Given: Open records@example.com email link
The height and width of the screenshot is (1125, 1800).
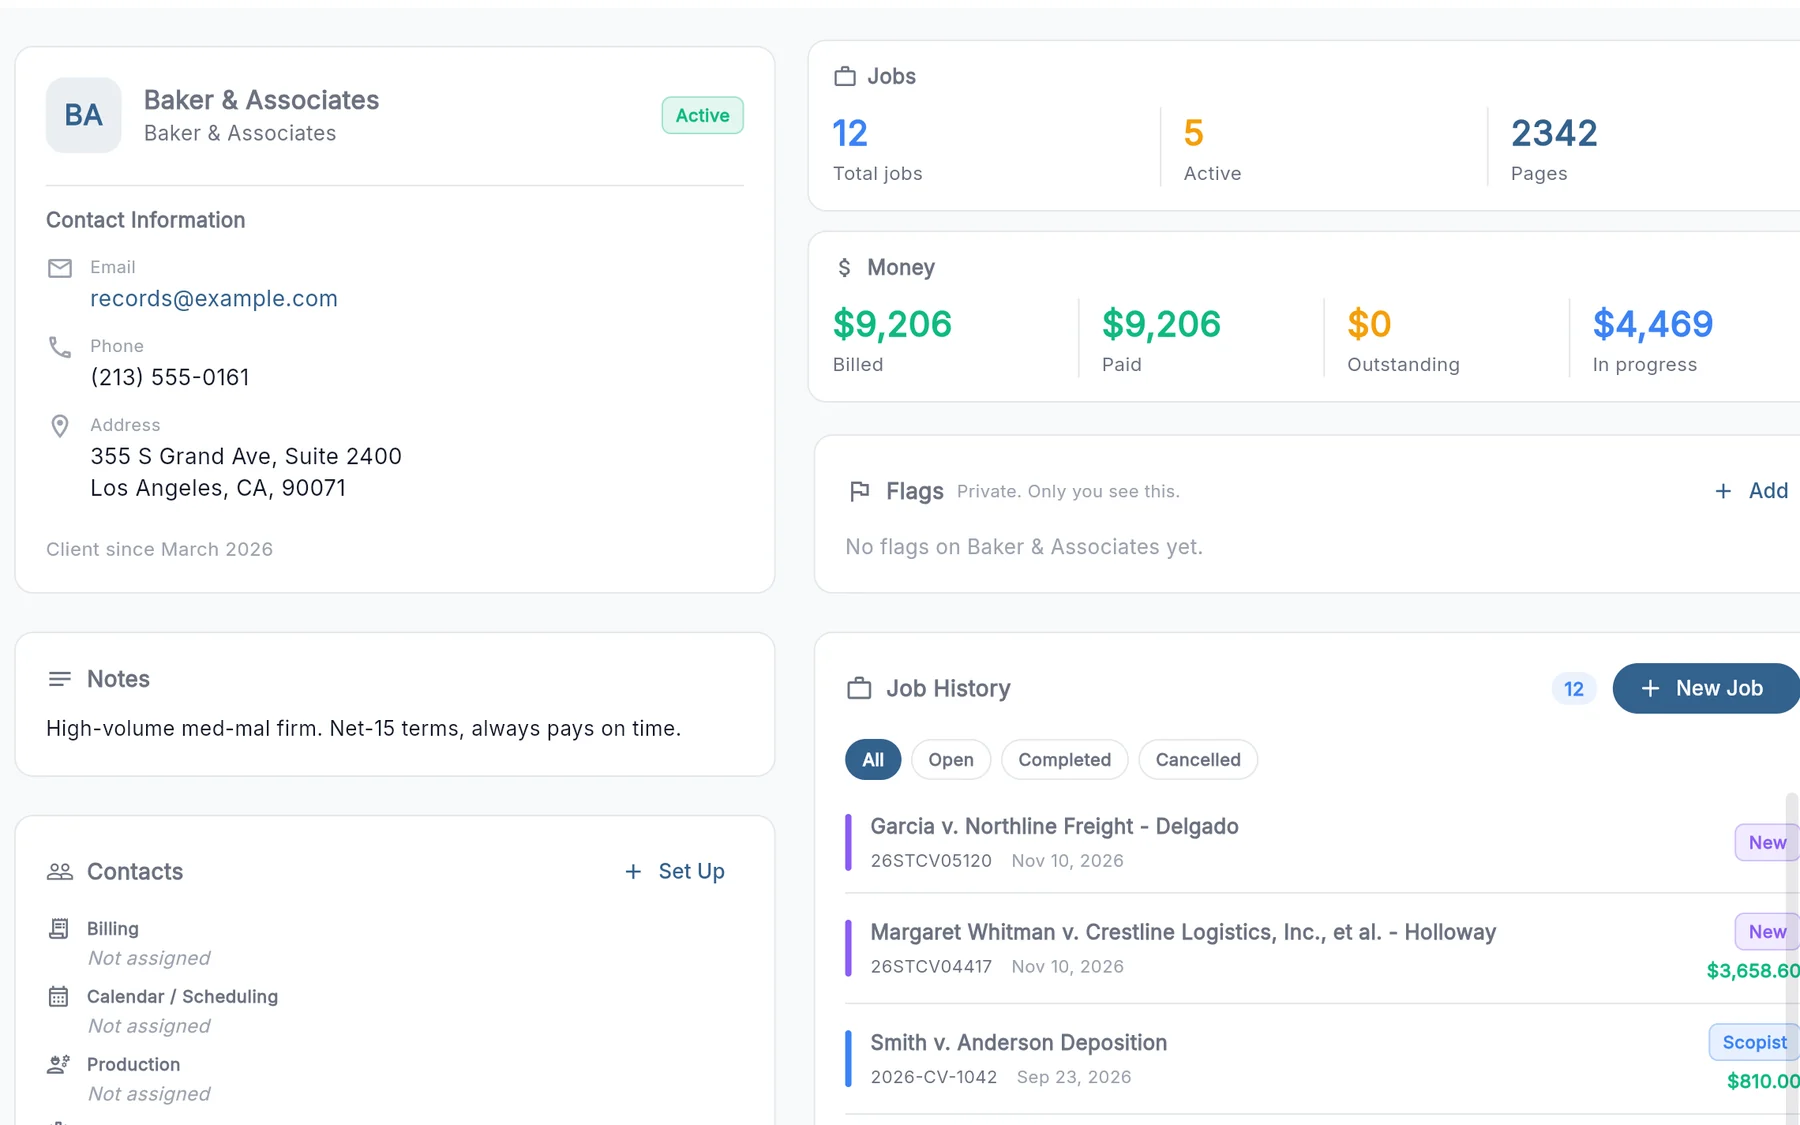Looking at the screenshot, I should [x=214, y=298].
